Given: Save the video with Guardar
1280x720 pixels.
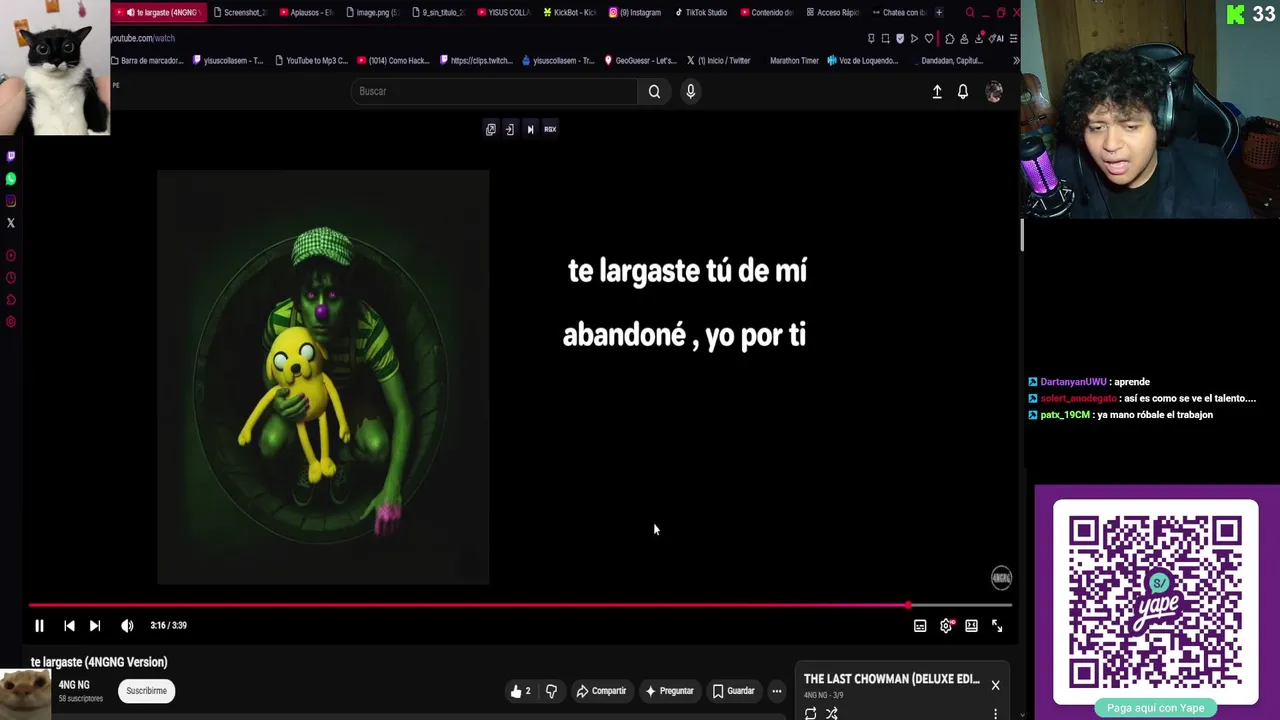Looking at the screenshot, I should pyautogui.click(x=733, y=691).
